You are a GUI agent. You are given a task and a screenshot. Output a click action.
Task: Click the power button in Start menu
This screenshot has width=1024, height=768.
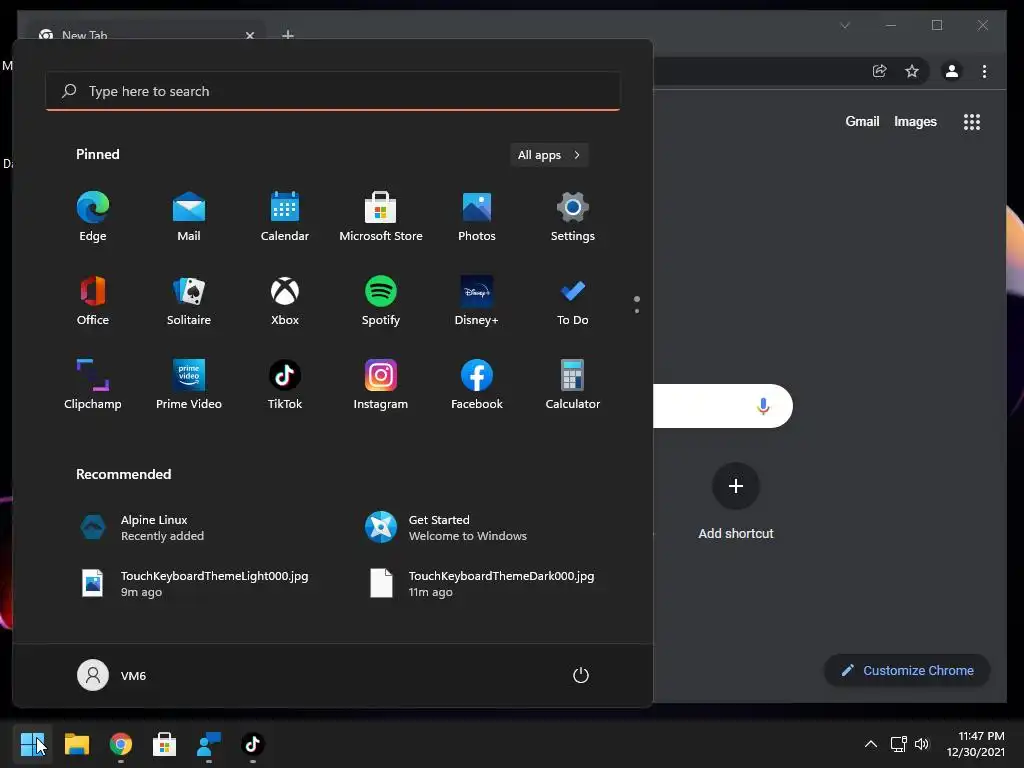(x=581, y=675)
